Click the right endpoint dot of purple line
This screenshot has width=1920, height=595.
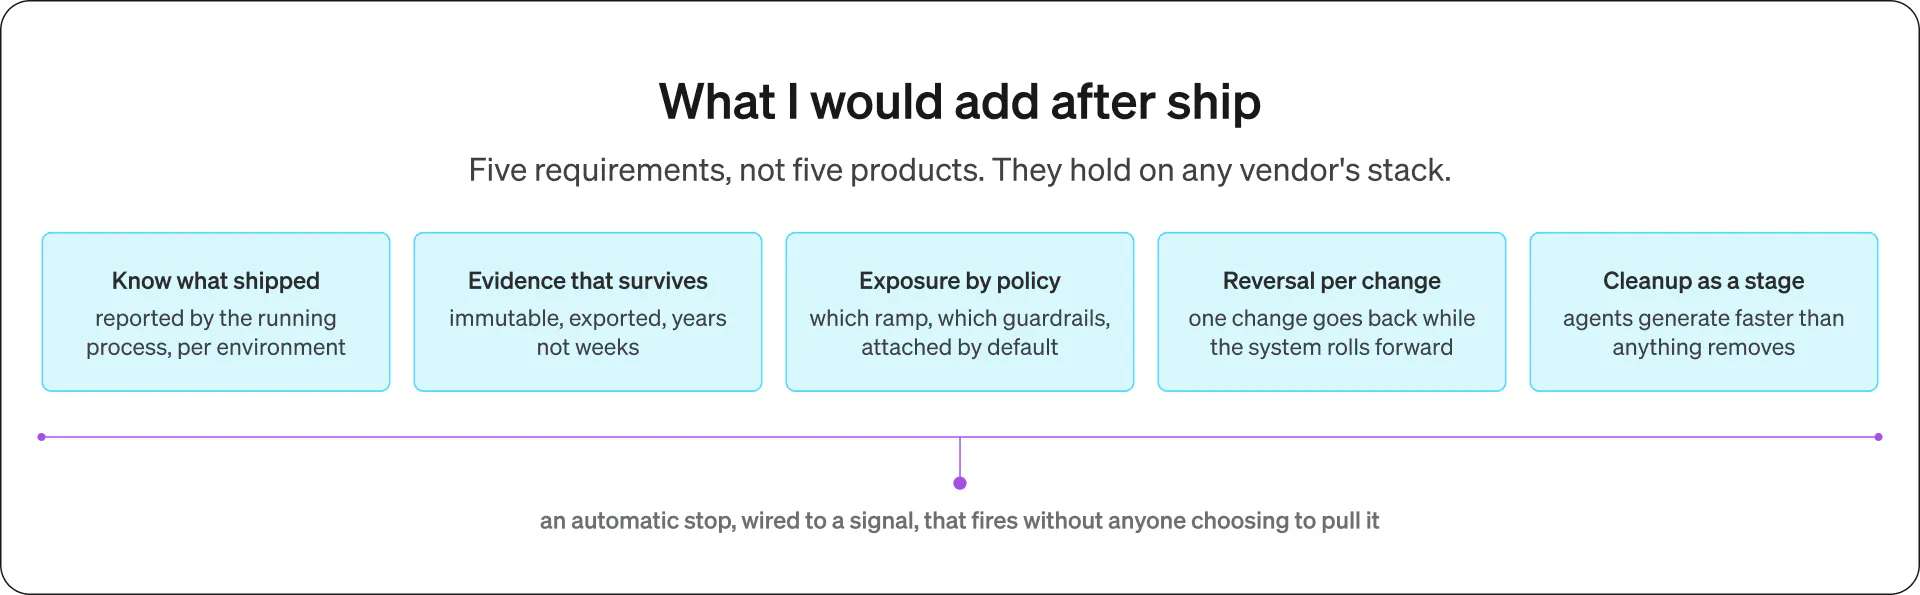tap(1878, 437)
